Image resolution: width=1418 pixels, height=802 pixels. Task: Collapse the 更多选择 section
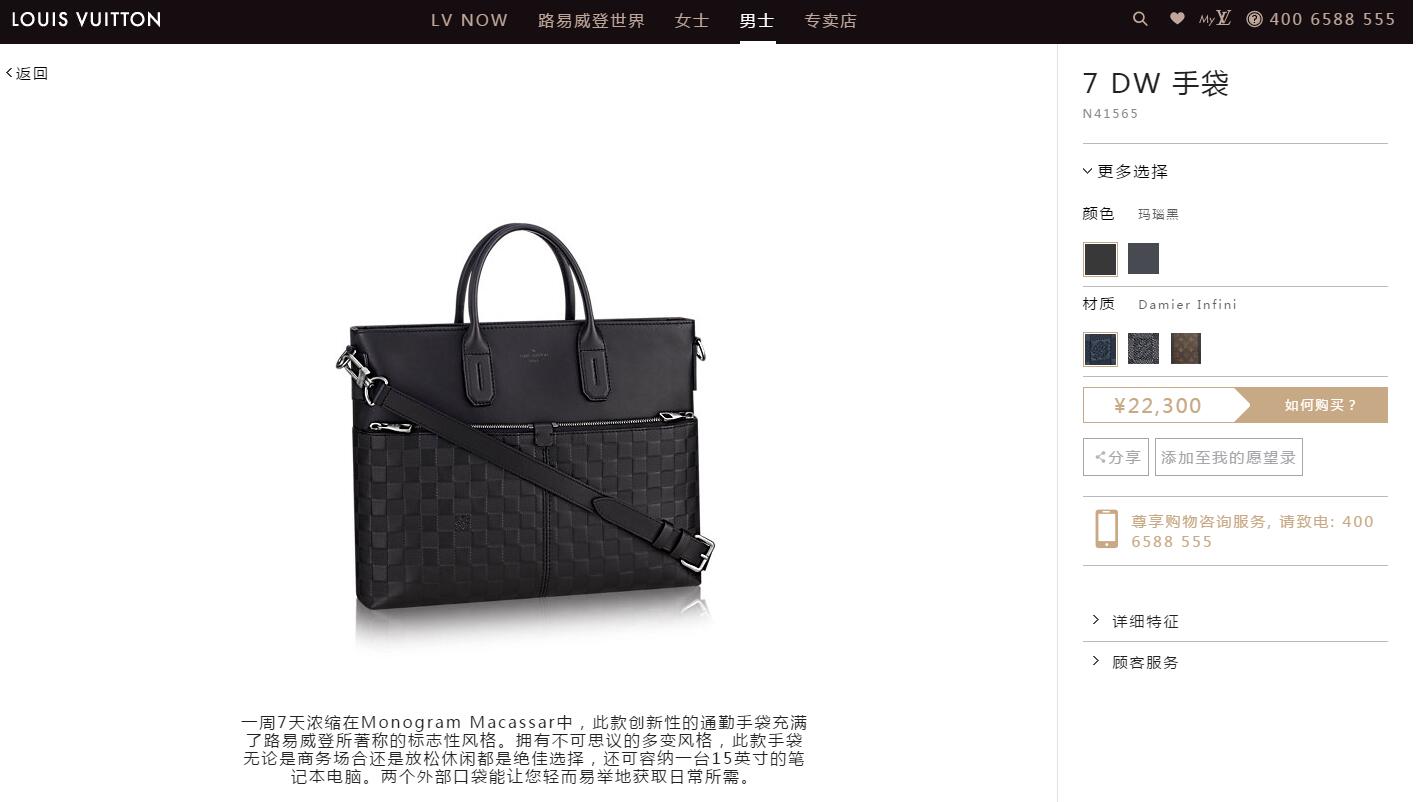1125,171
